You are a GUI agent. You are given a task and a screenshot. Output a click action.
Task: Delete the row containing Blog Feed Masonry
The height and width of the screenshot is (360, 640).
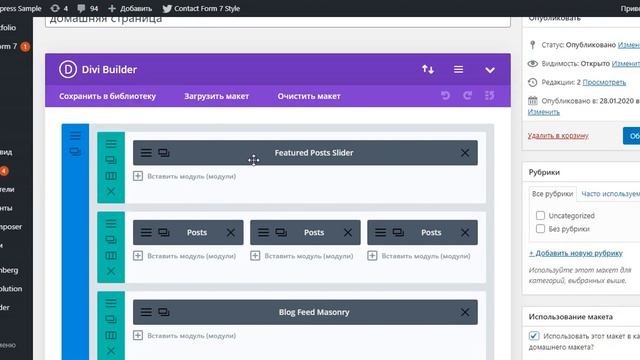click(111, 351)
